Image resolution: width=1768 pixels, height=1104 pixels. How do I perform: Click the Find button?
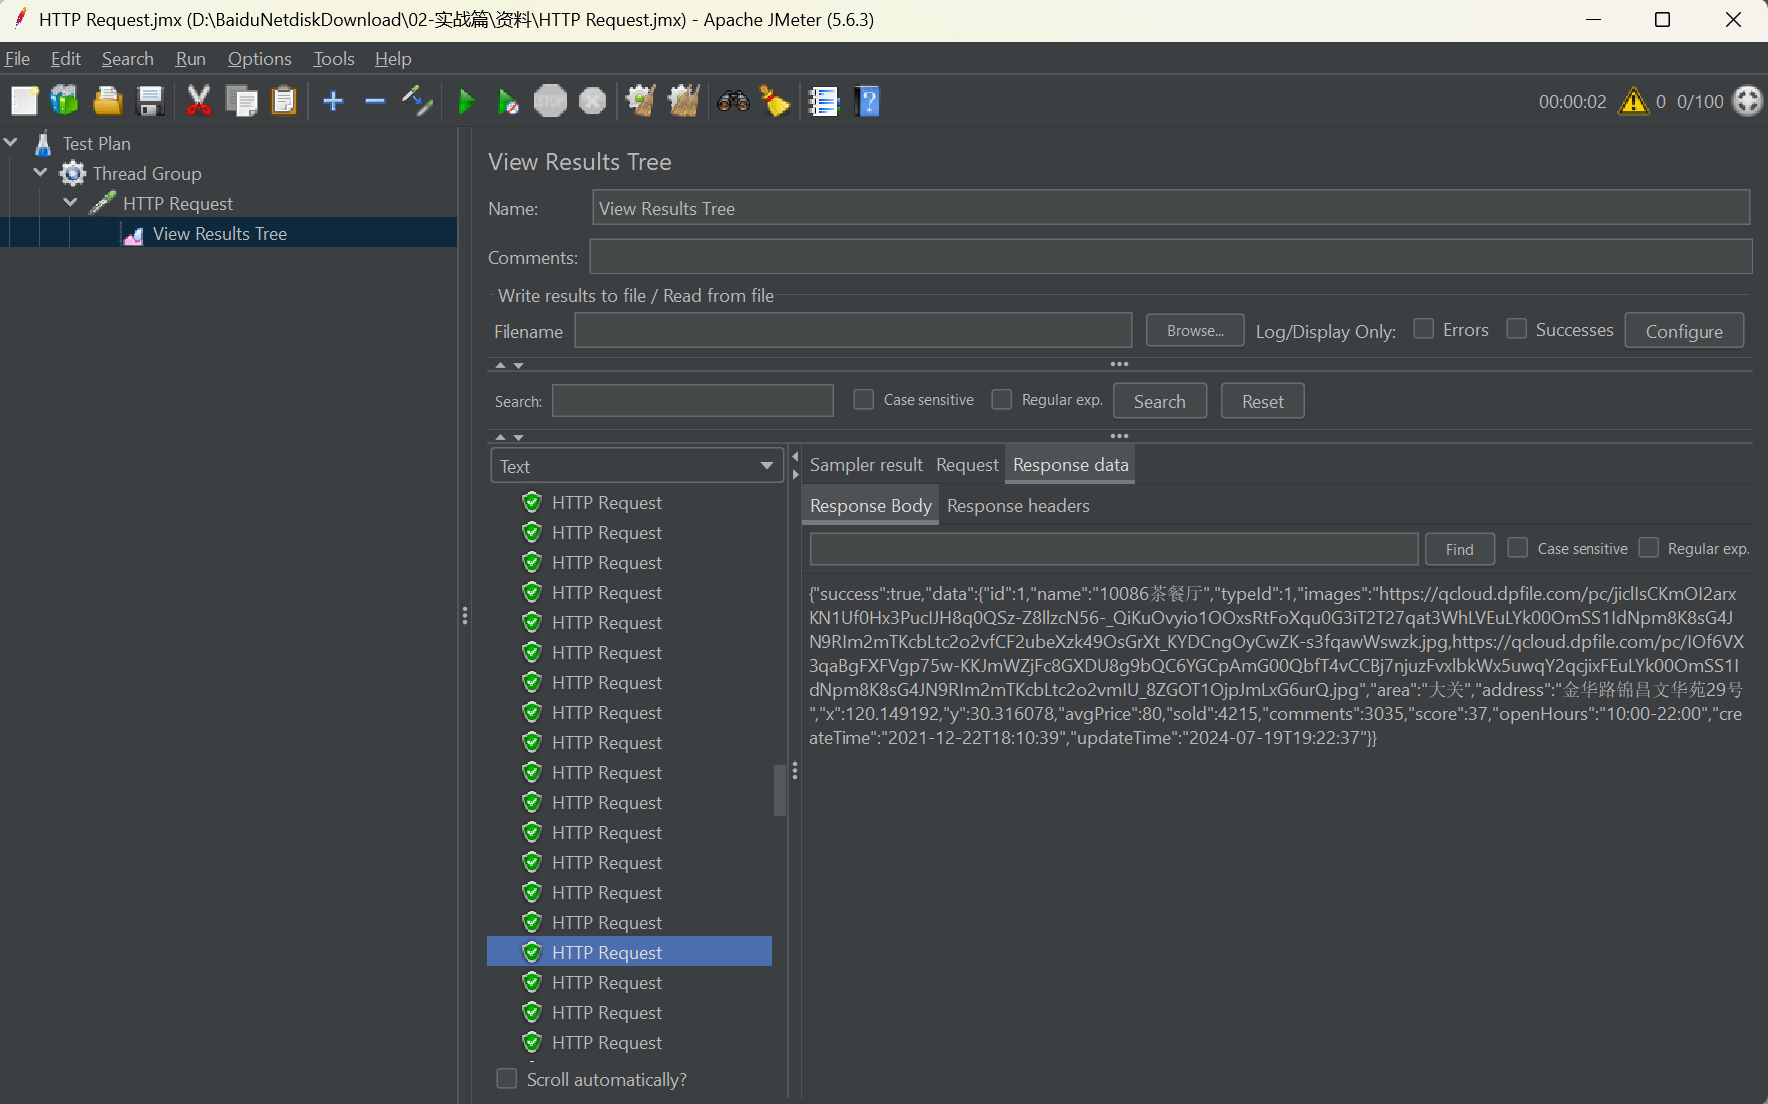tap(1460, 549)
